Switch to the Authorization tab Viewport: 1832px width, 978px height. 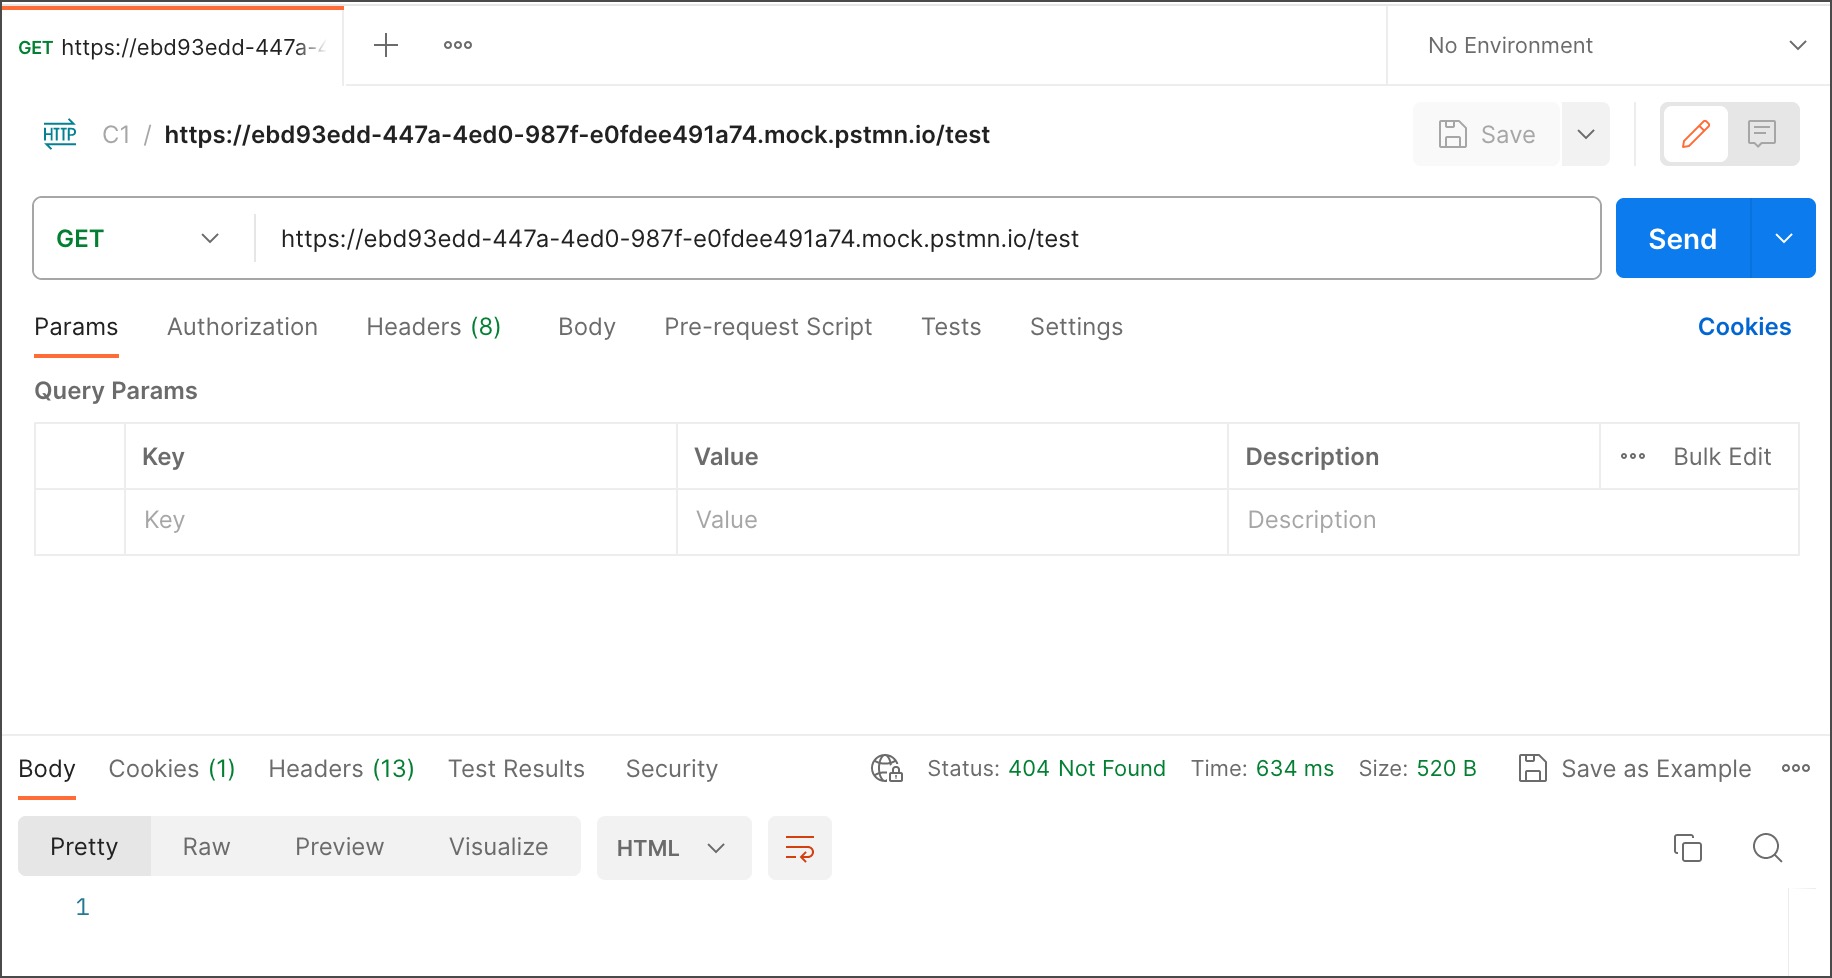pos(241,327)
